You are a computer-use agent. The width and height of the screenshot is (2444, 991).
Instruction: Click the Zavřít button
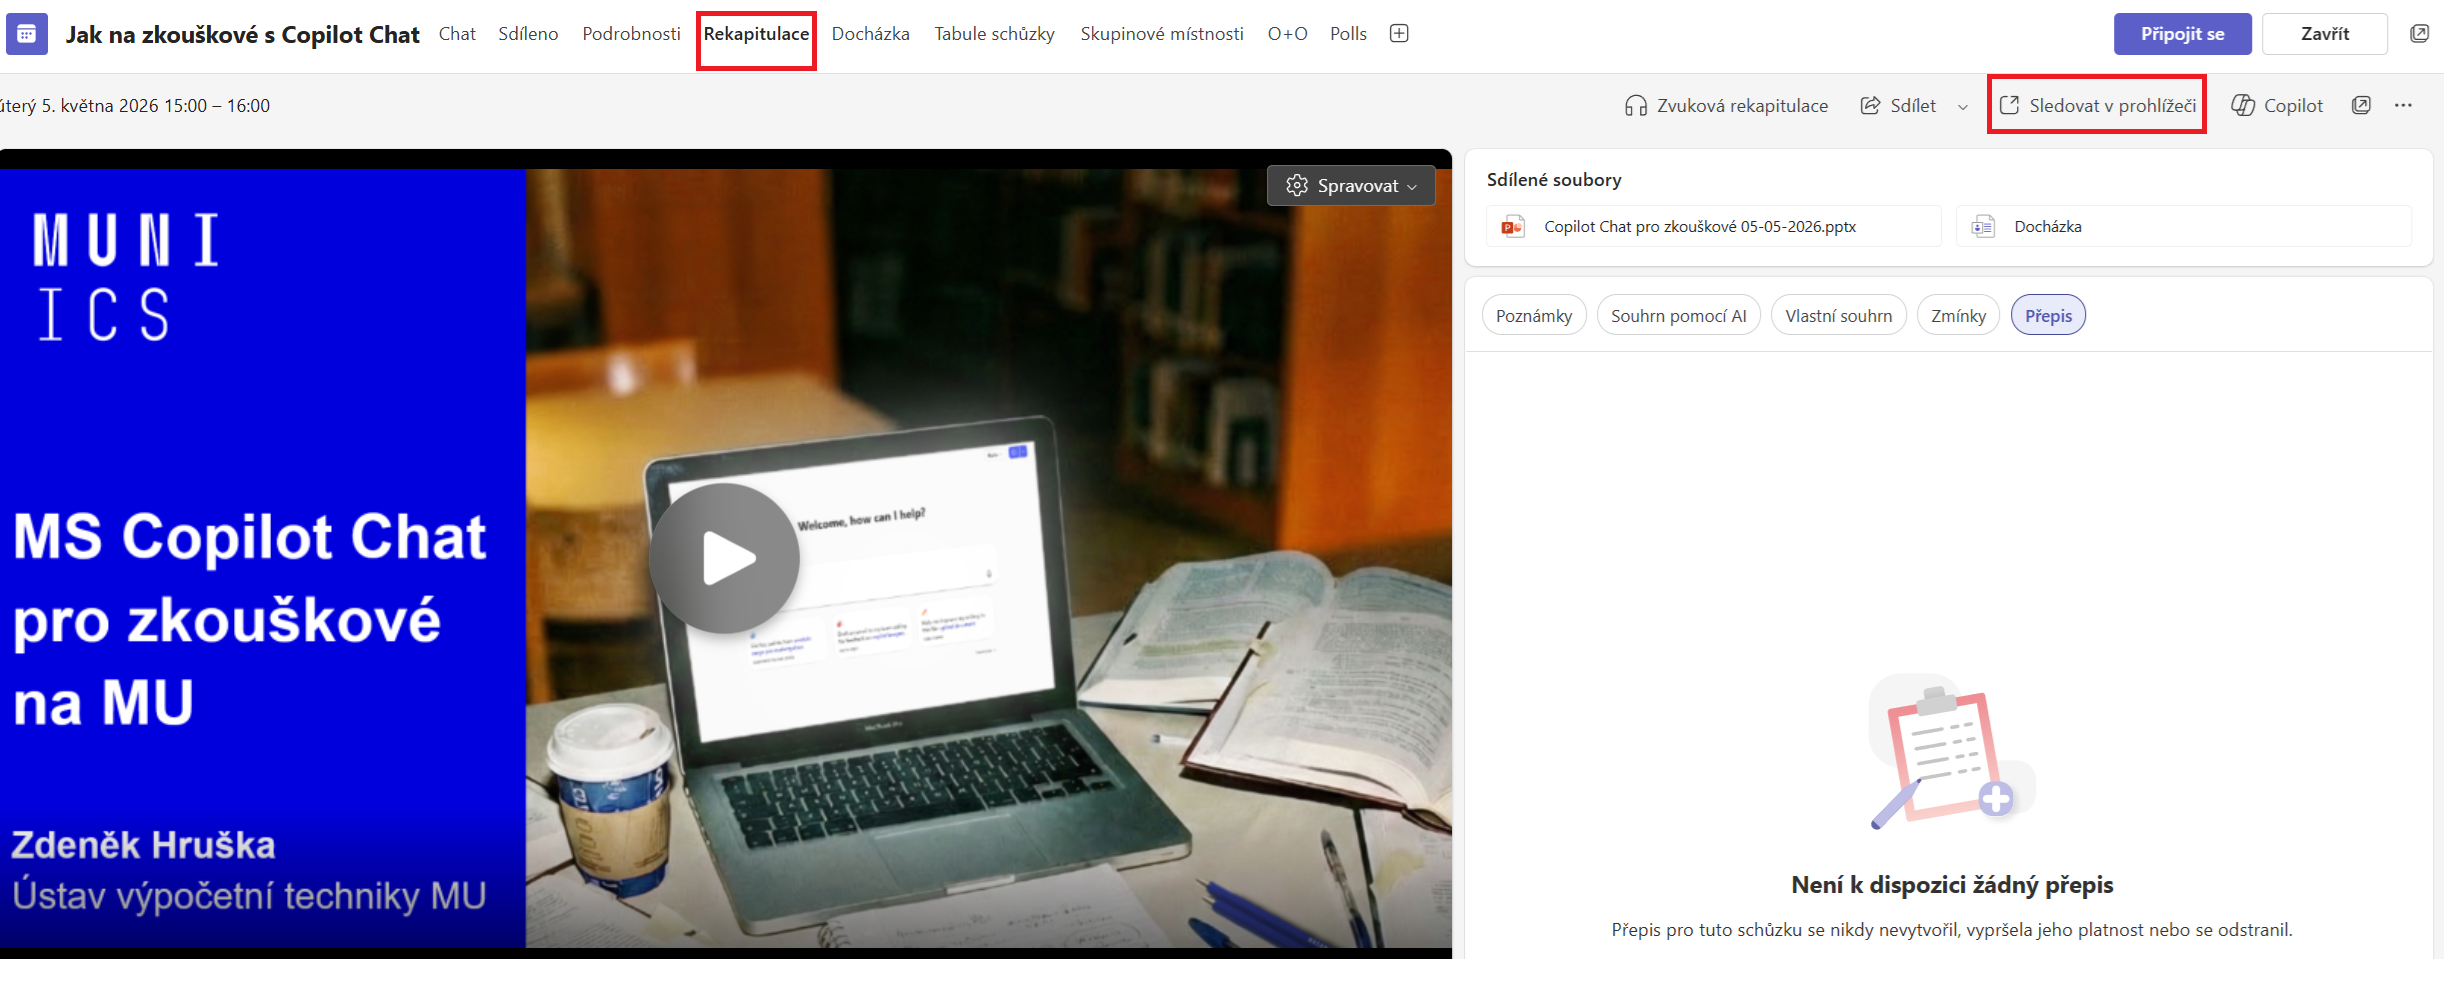point(2324,34)
